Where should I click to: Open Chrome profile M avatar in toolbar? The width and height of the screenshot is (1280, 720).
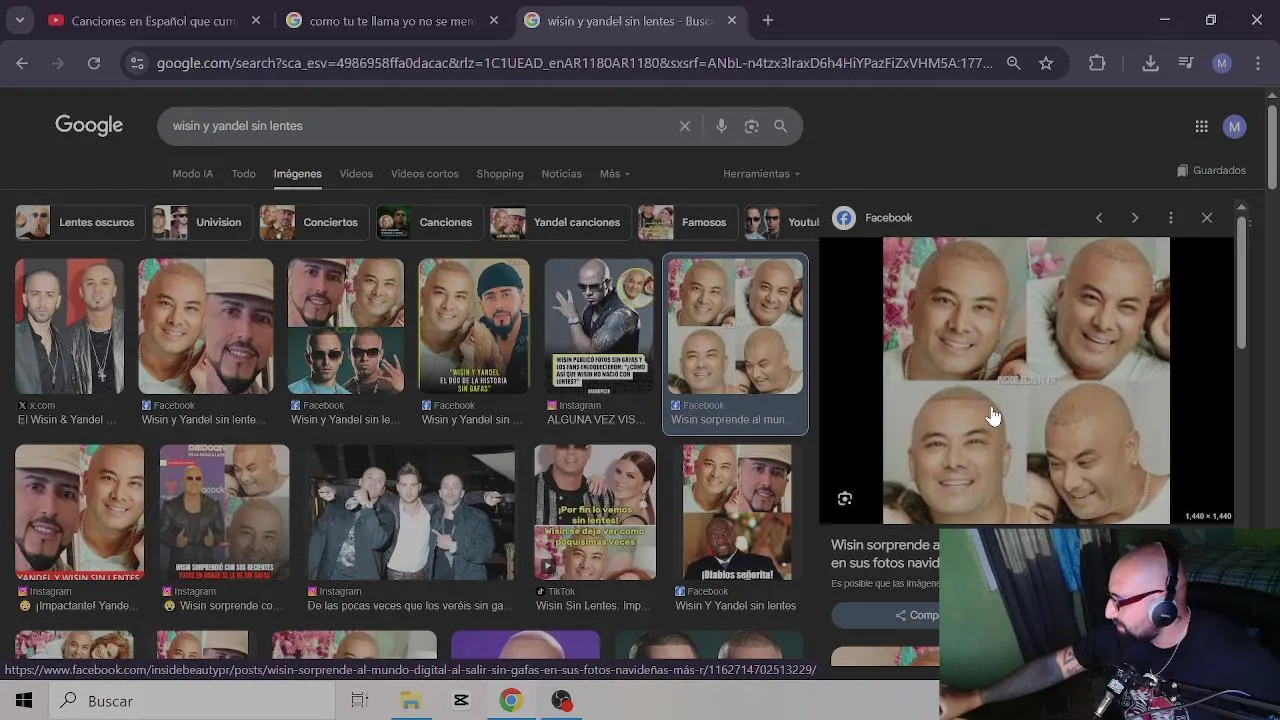click(1222, 63)
